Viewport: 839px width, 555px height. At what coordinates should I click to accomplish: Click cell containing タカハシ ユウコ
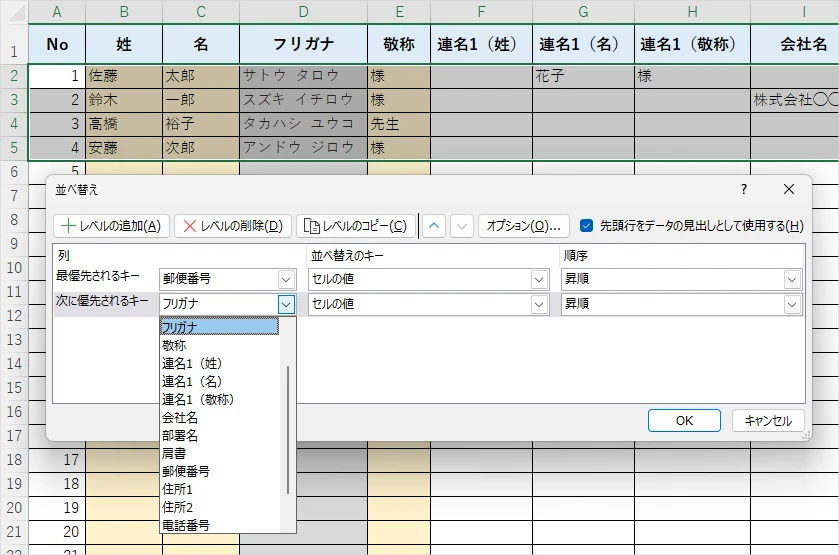303,124
